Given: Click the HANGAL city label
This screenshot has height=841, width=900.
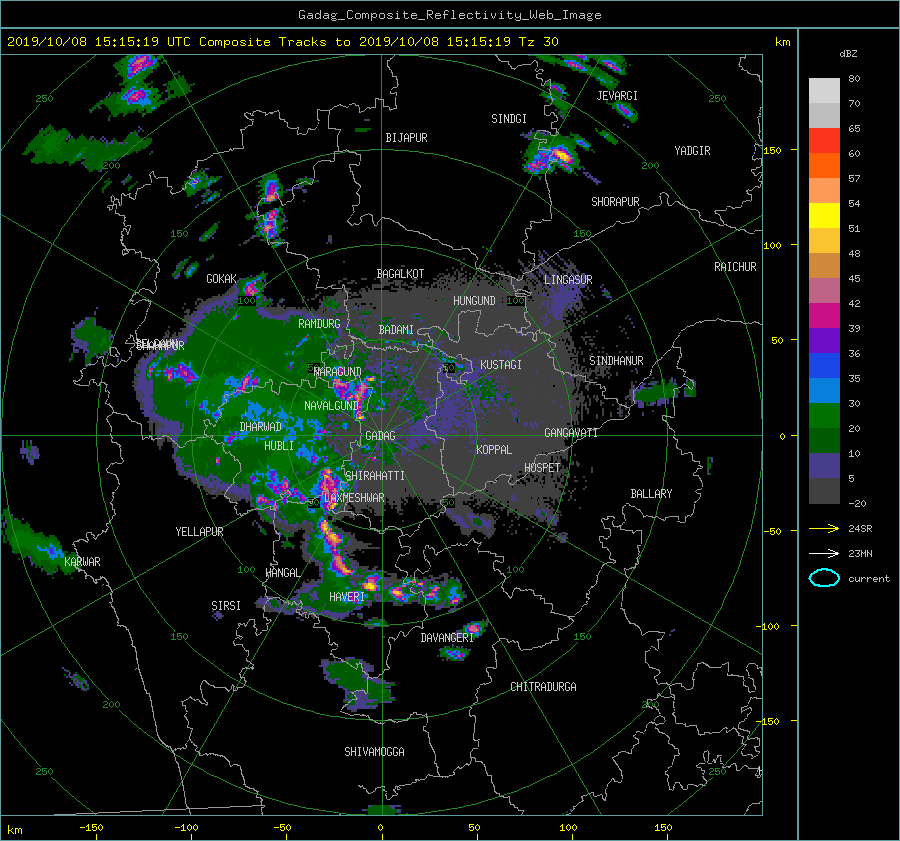Looking at the screenshot, I should (282, 573).
